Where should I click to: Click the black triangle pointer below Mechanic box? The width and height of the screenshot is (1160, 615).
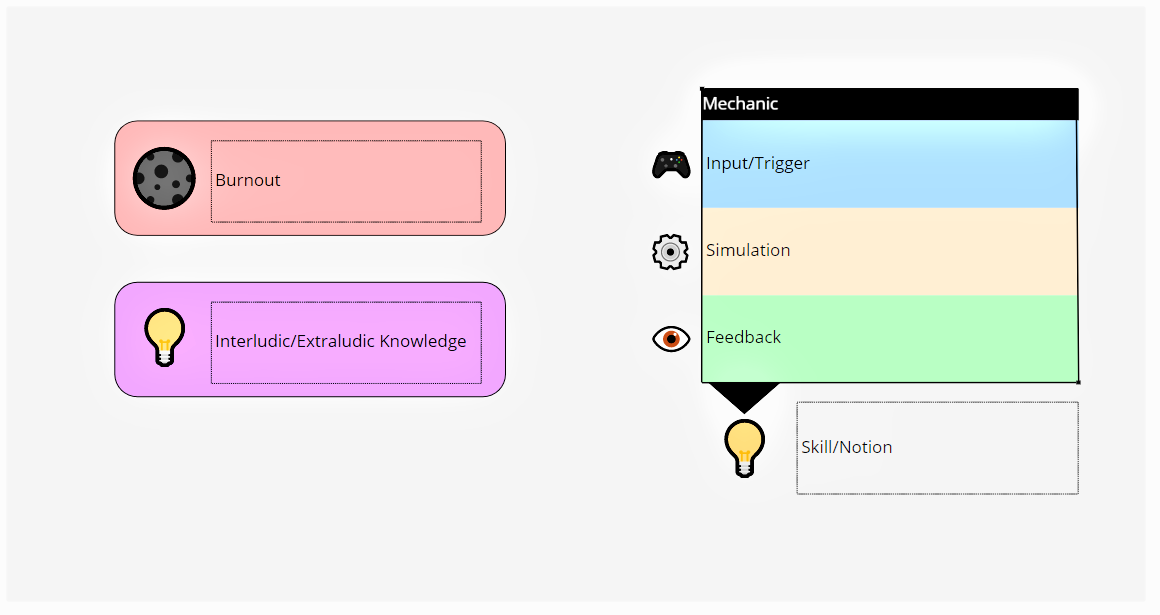tap(741, 396)
